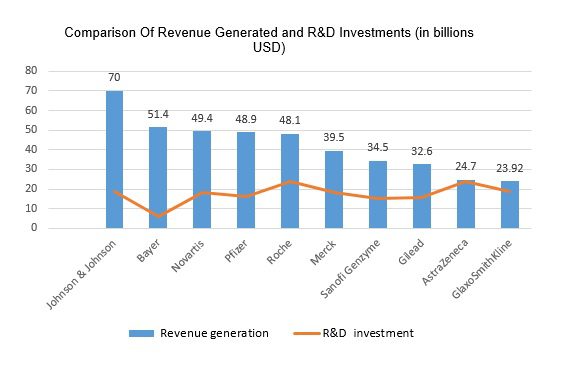Click the 'Roche' axis label

(x=279, y=252)
